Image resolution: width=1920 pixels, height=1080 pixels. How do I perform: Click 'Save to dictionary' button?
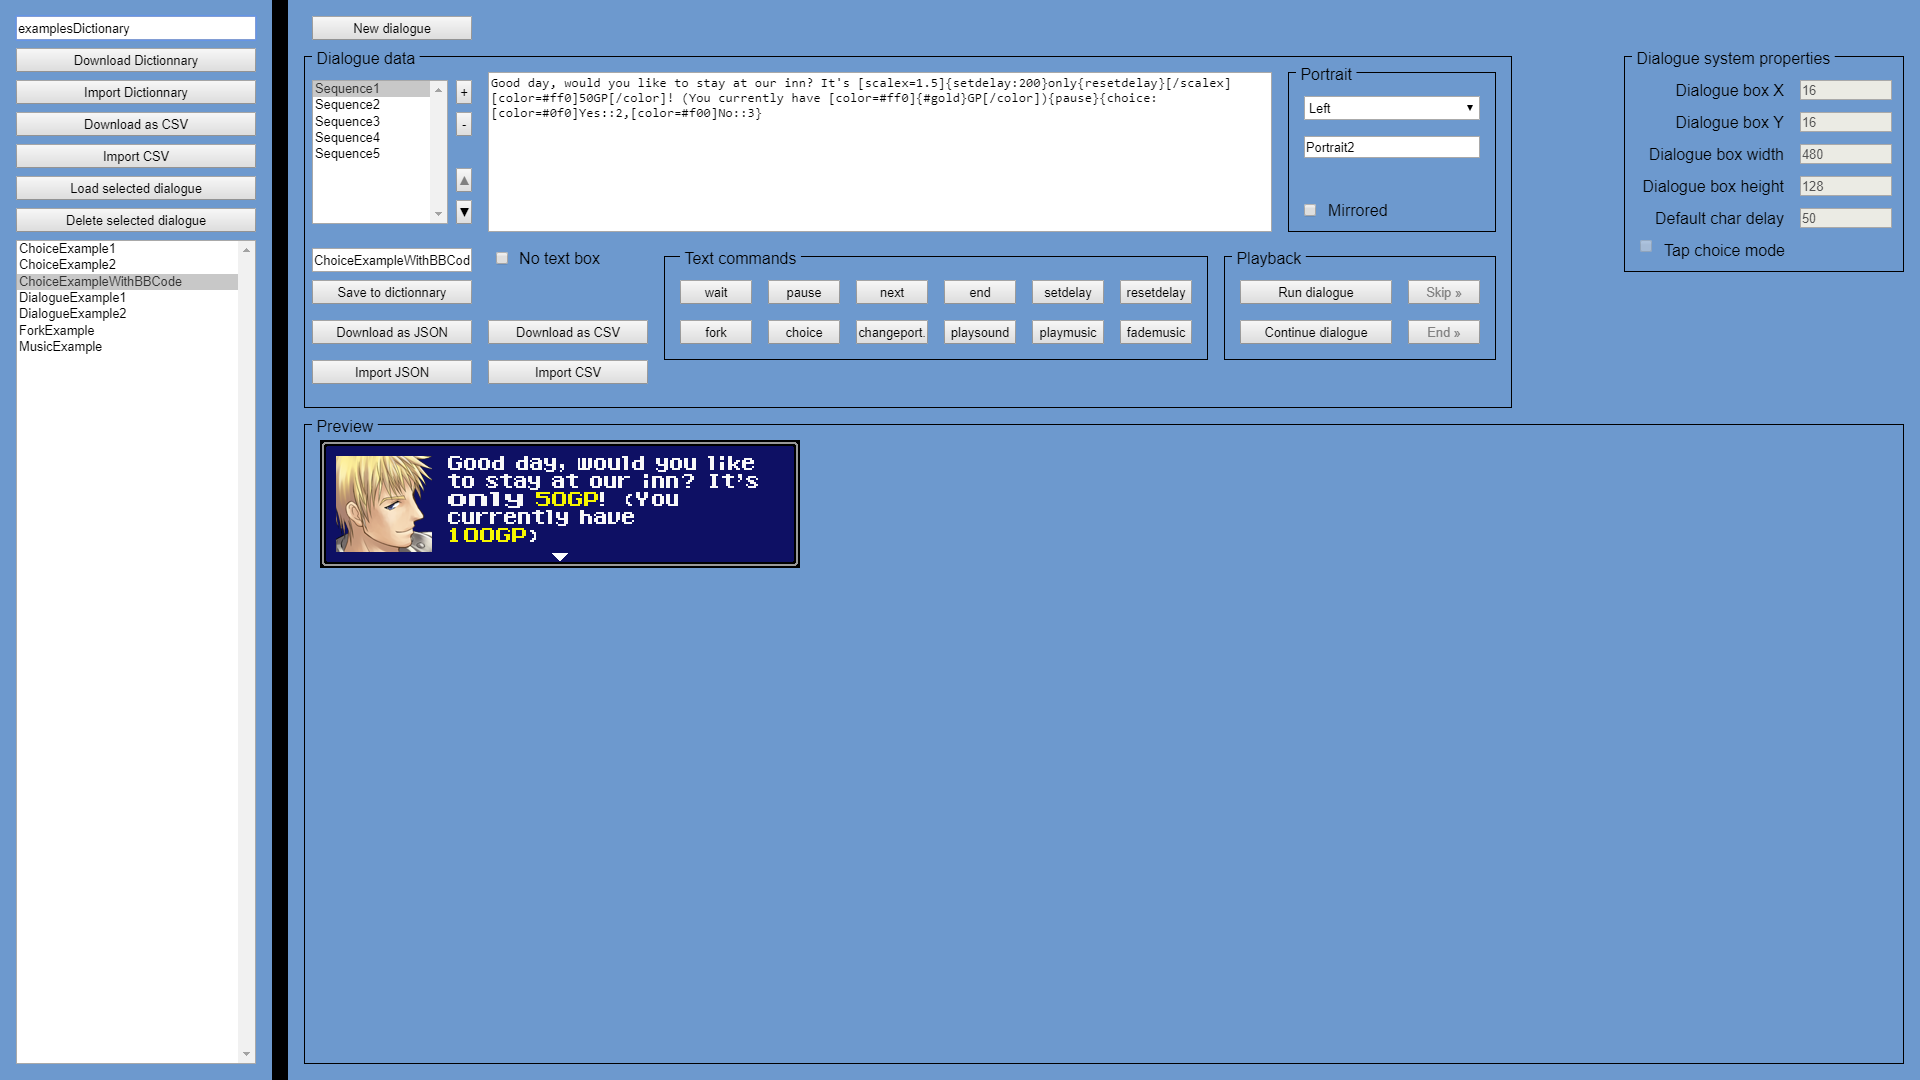[393, 291]
